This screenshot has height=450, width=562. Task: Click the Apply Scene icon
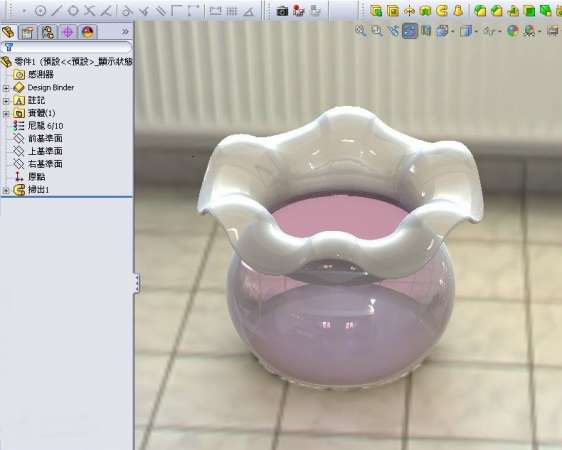[x=529, y=31]
